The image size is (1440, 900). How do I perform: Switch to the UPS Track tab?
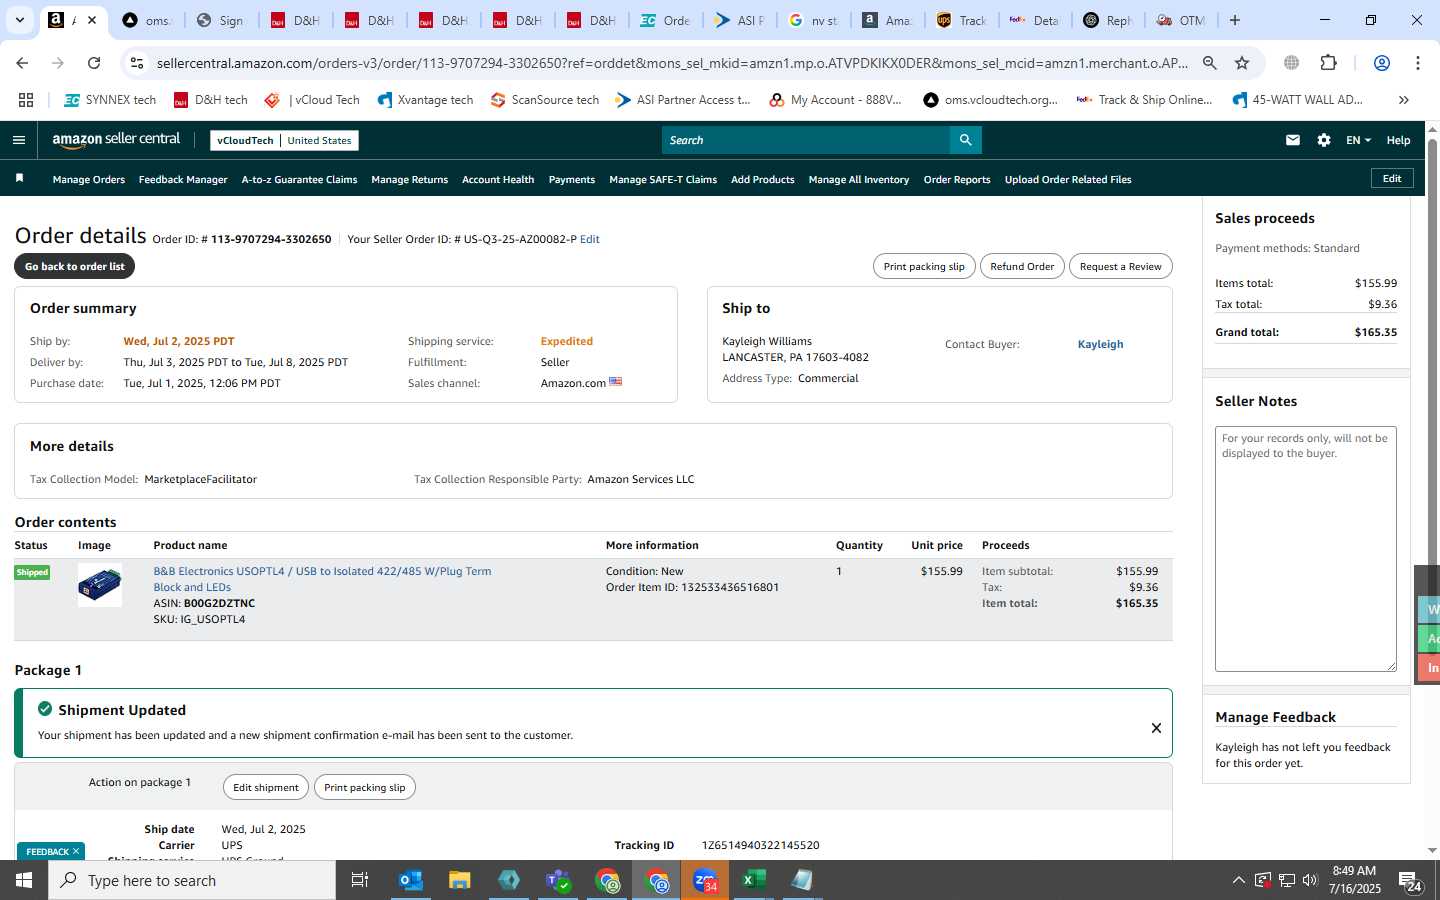pos(961,20)
